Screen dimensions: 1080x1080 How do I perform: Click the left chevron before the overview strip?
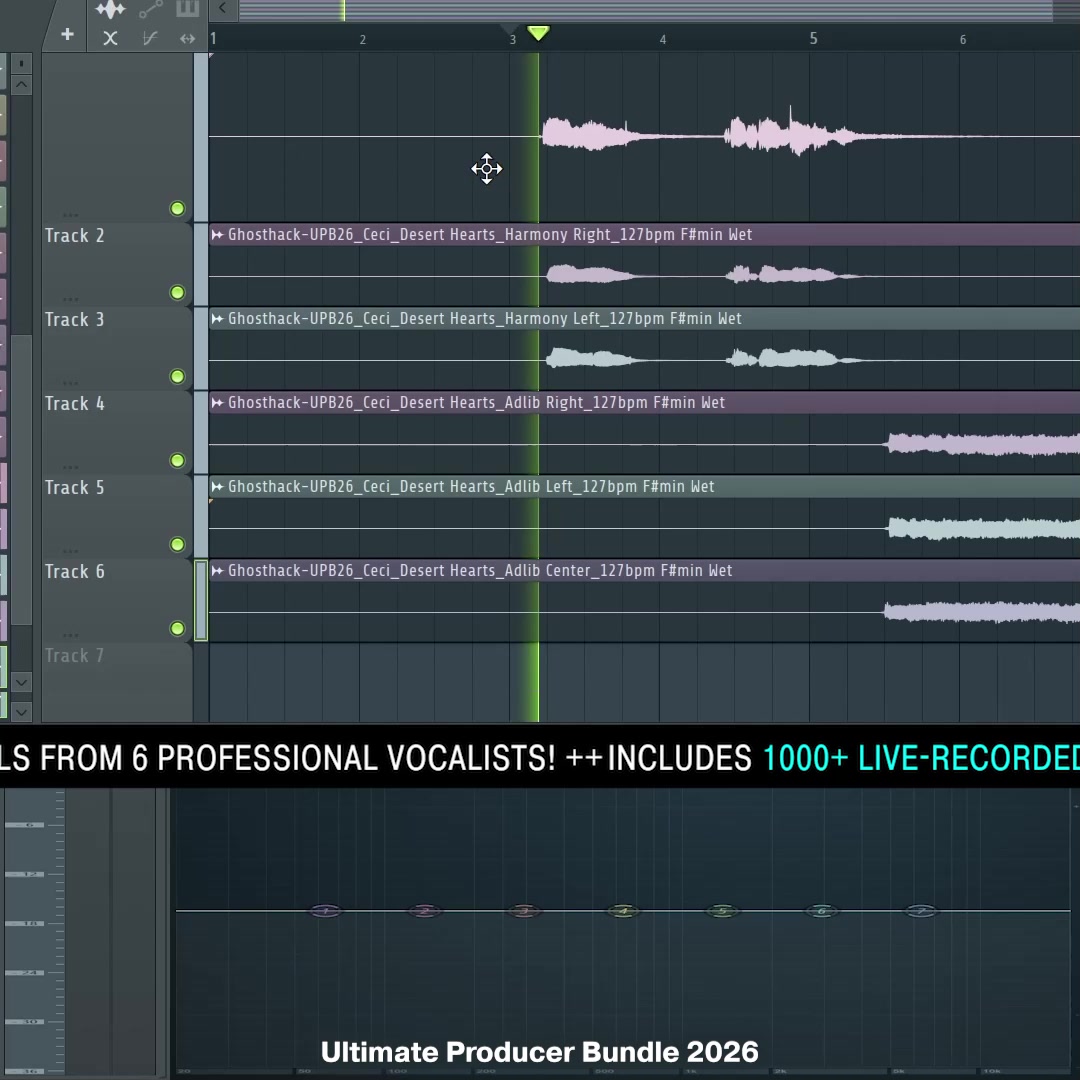(x=222, y=8)
